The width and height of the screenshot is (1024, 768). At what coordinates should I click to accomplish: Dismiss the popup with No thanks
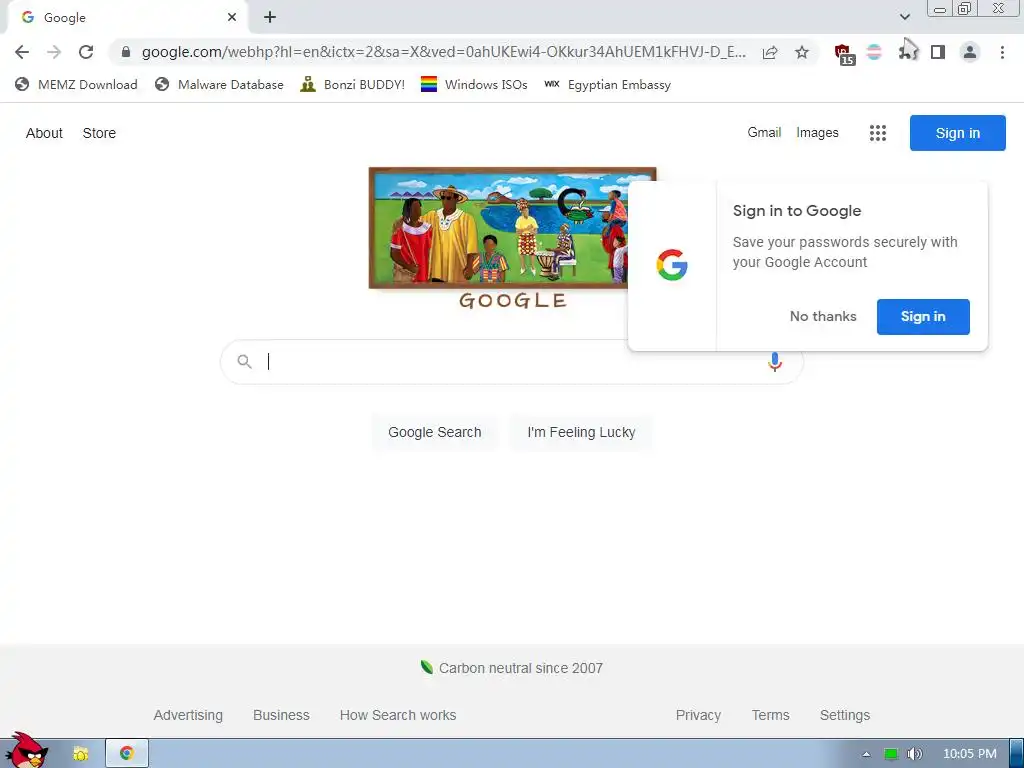[x=823, y=317]
